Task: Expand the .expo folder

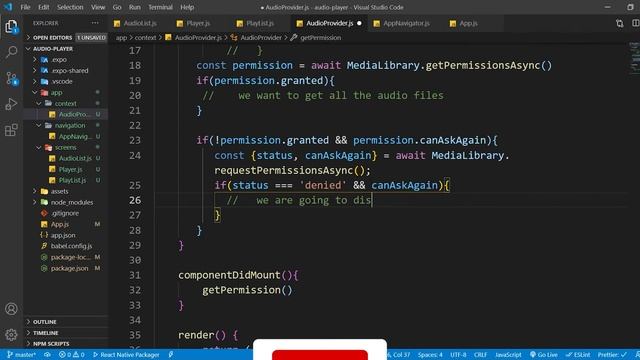Action: (x=59, y=60)
